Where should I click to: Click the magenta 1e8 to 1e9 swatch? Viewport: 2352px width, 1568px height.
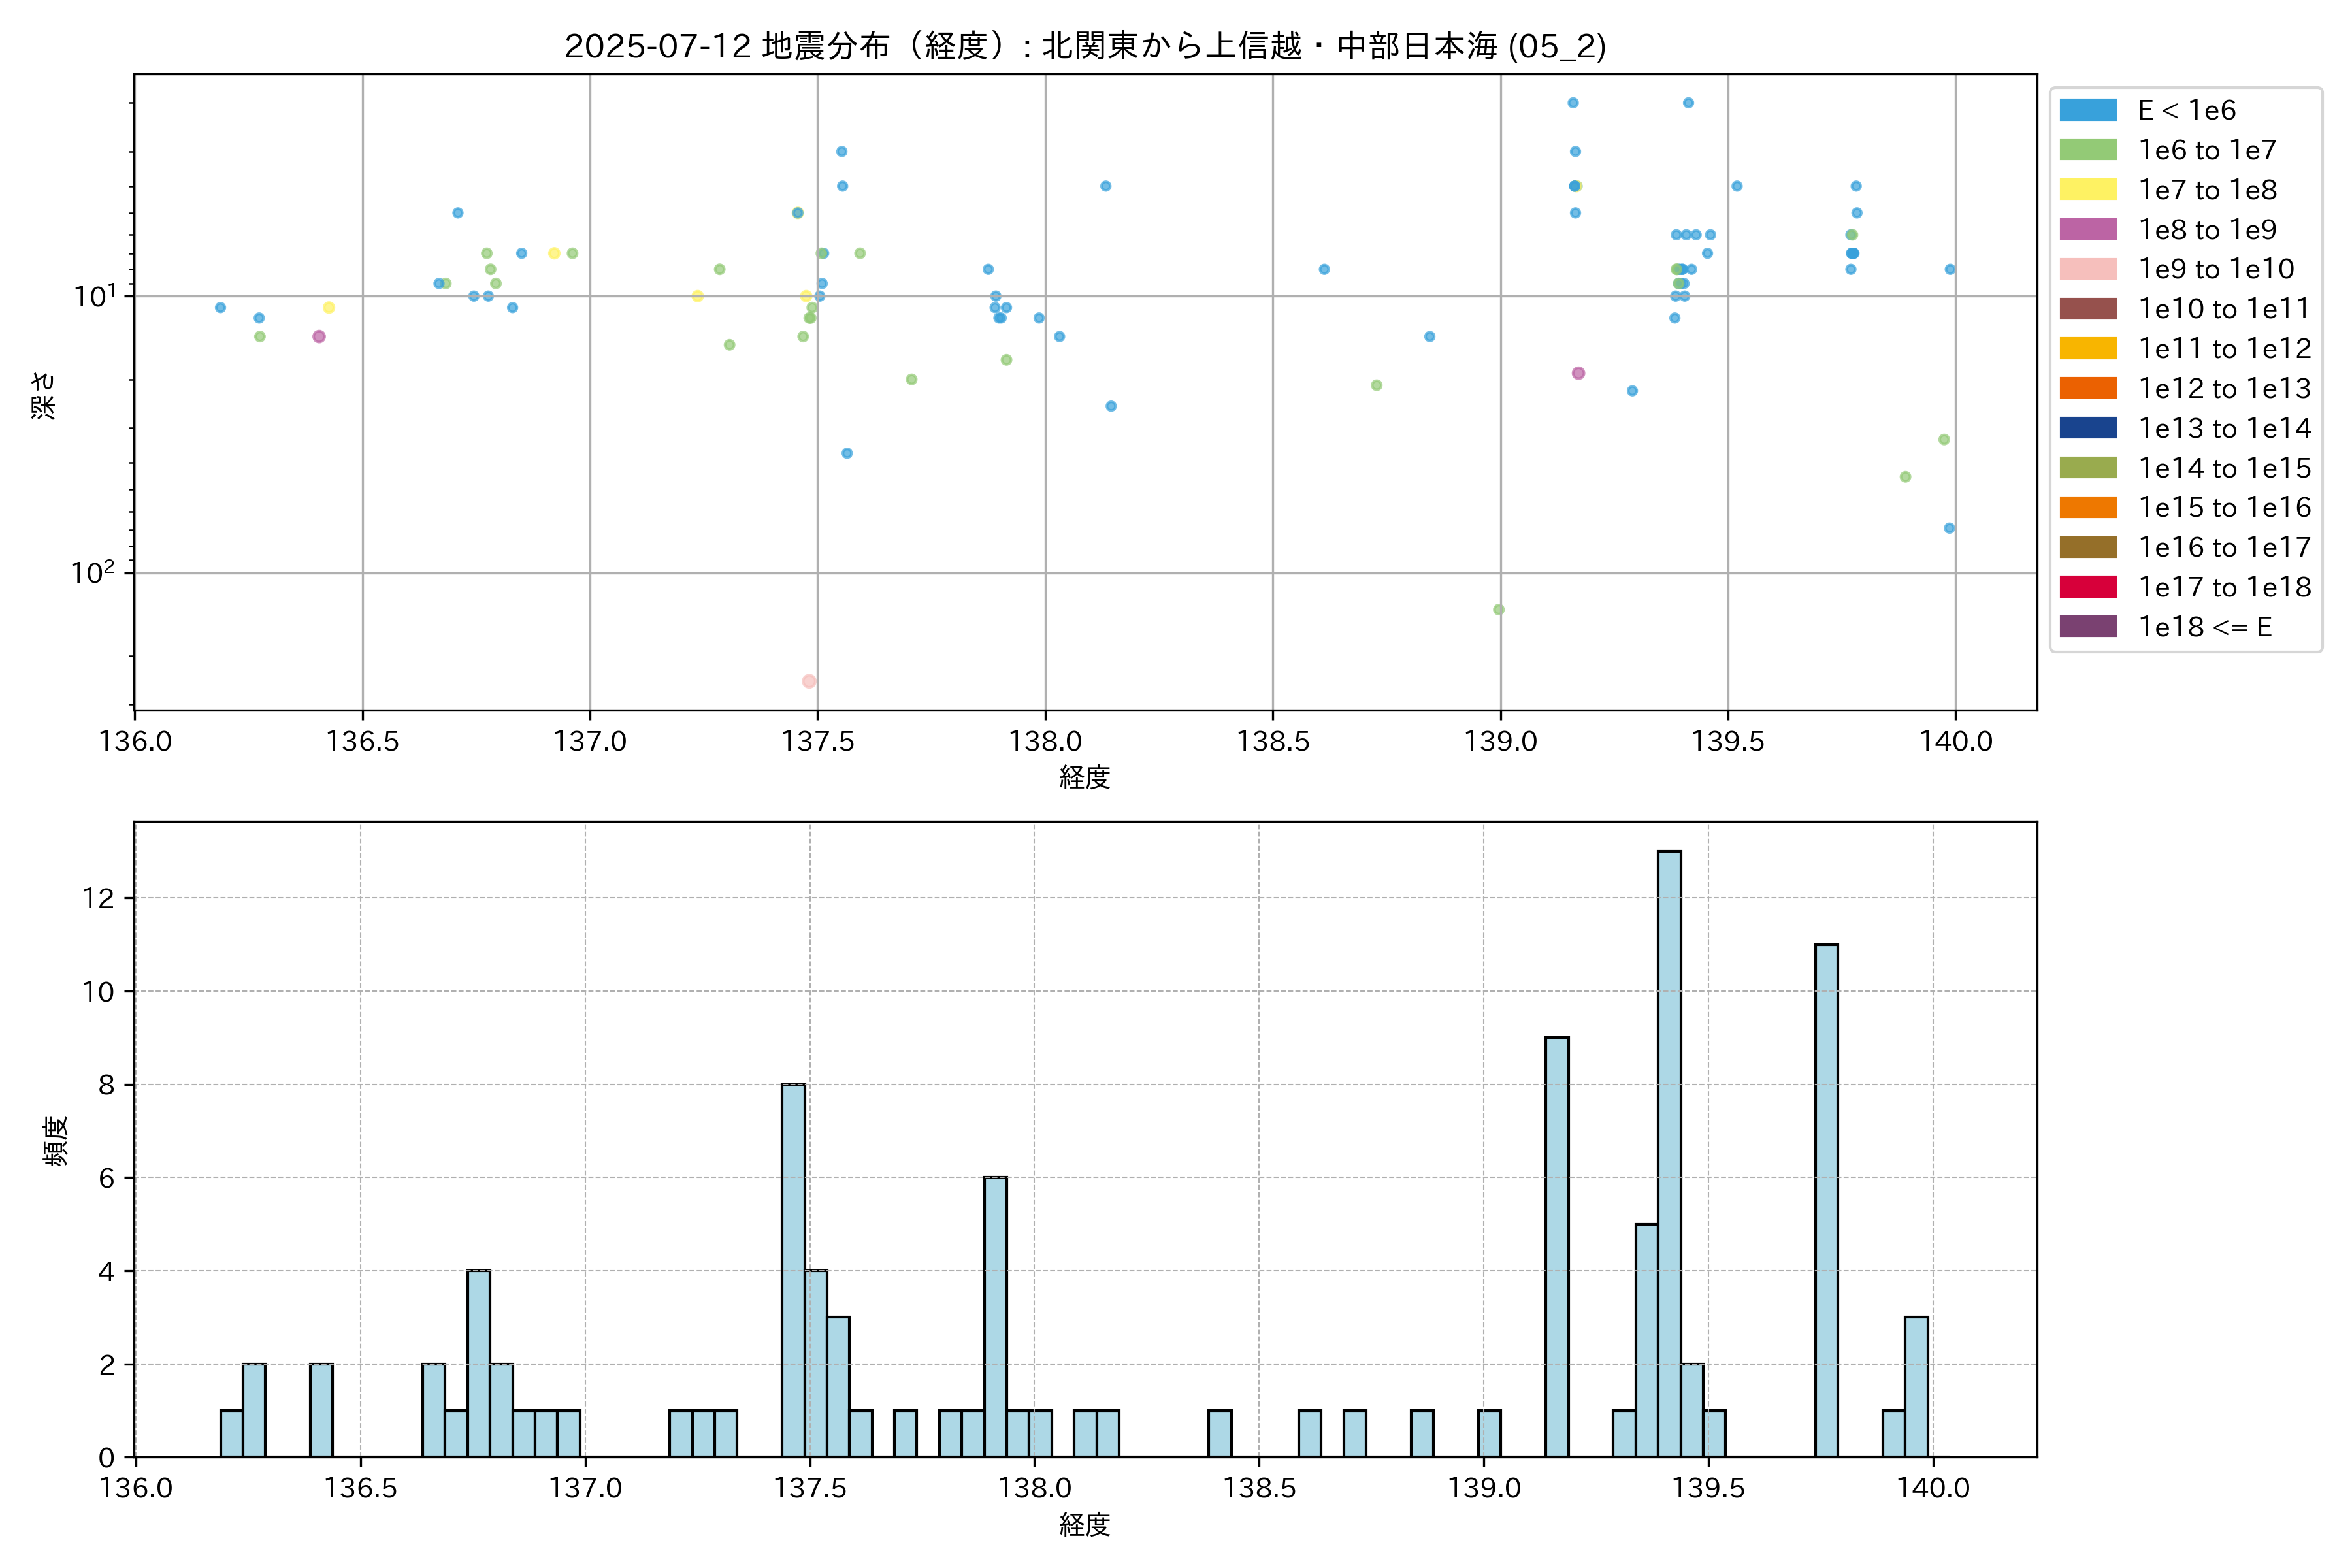pos(2088,229)
